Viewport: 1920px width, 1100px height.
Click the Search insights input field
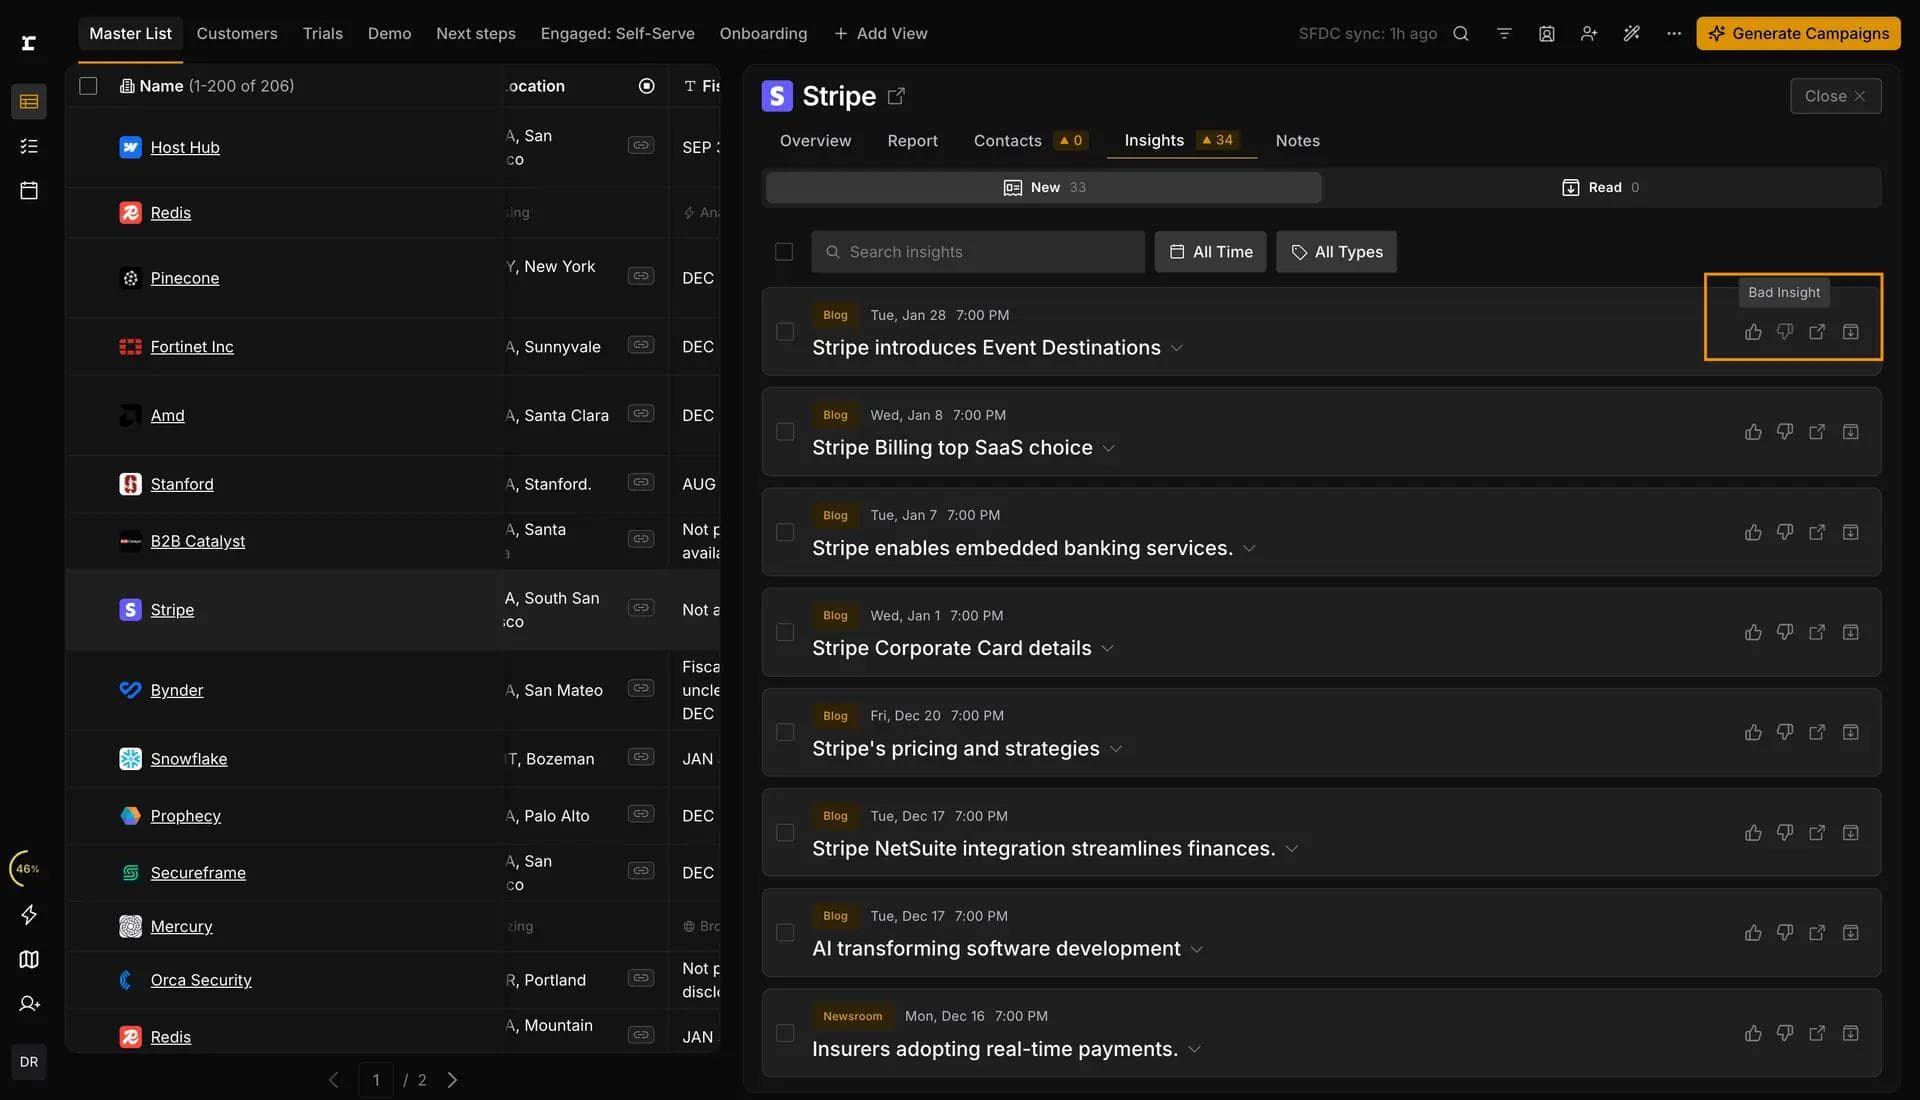pos(980,252)
